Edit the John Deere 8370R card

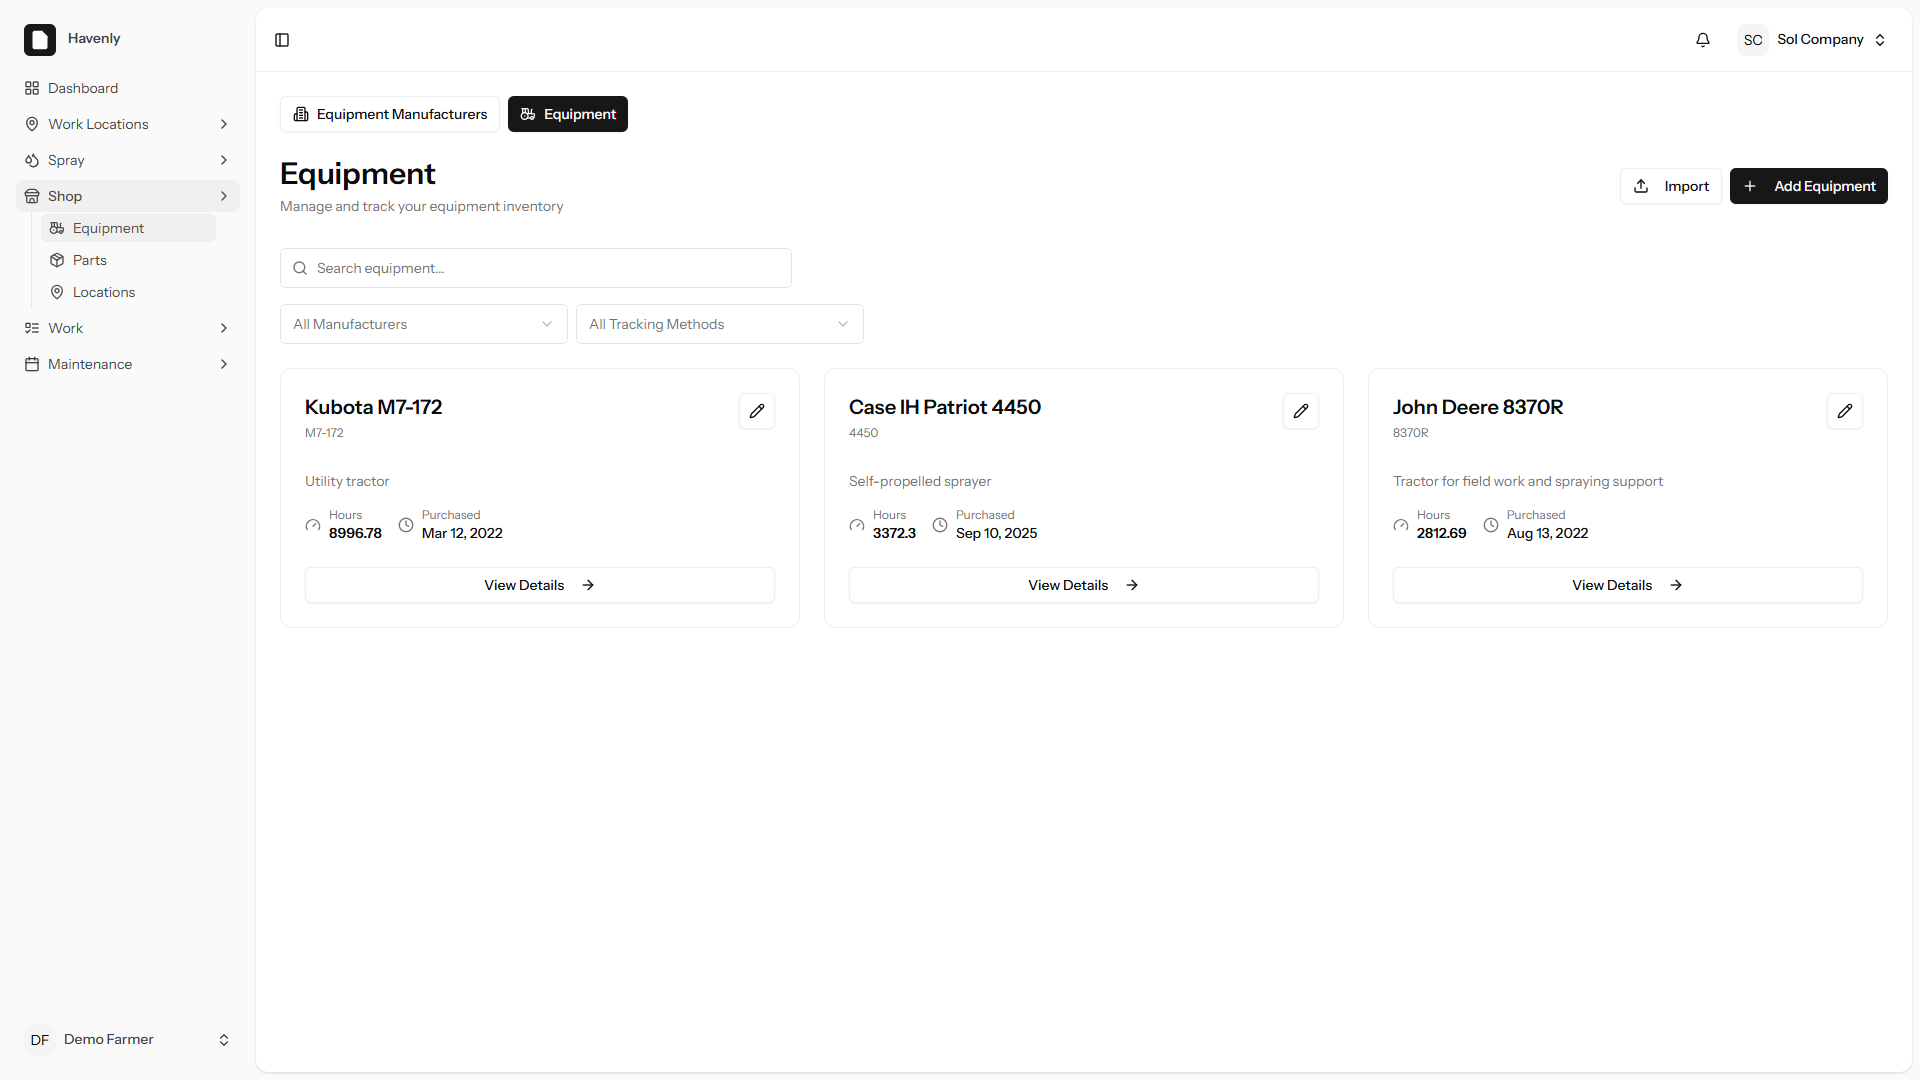point(1845,411)
